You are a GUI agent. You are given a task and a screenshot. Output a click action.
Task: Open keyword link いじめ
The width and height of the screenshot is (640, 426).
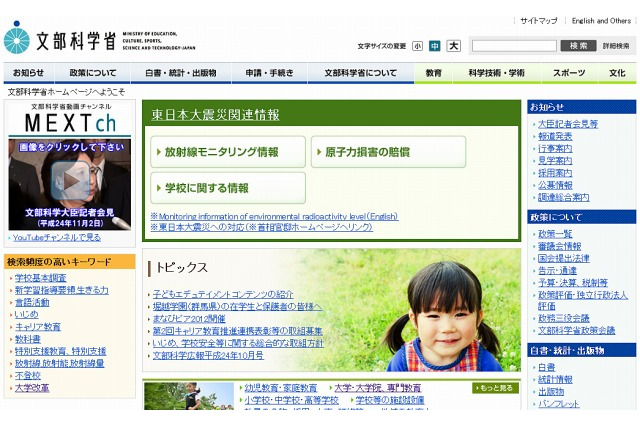[26, 314]
